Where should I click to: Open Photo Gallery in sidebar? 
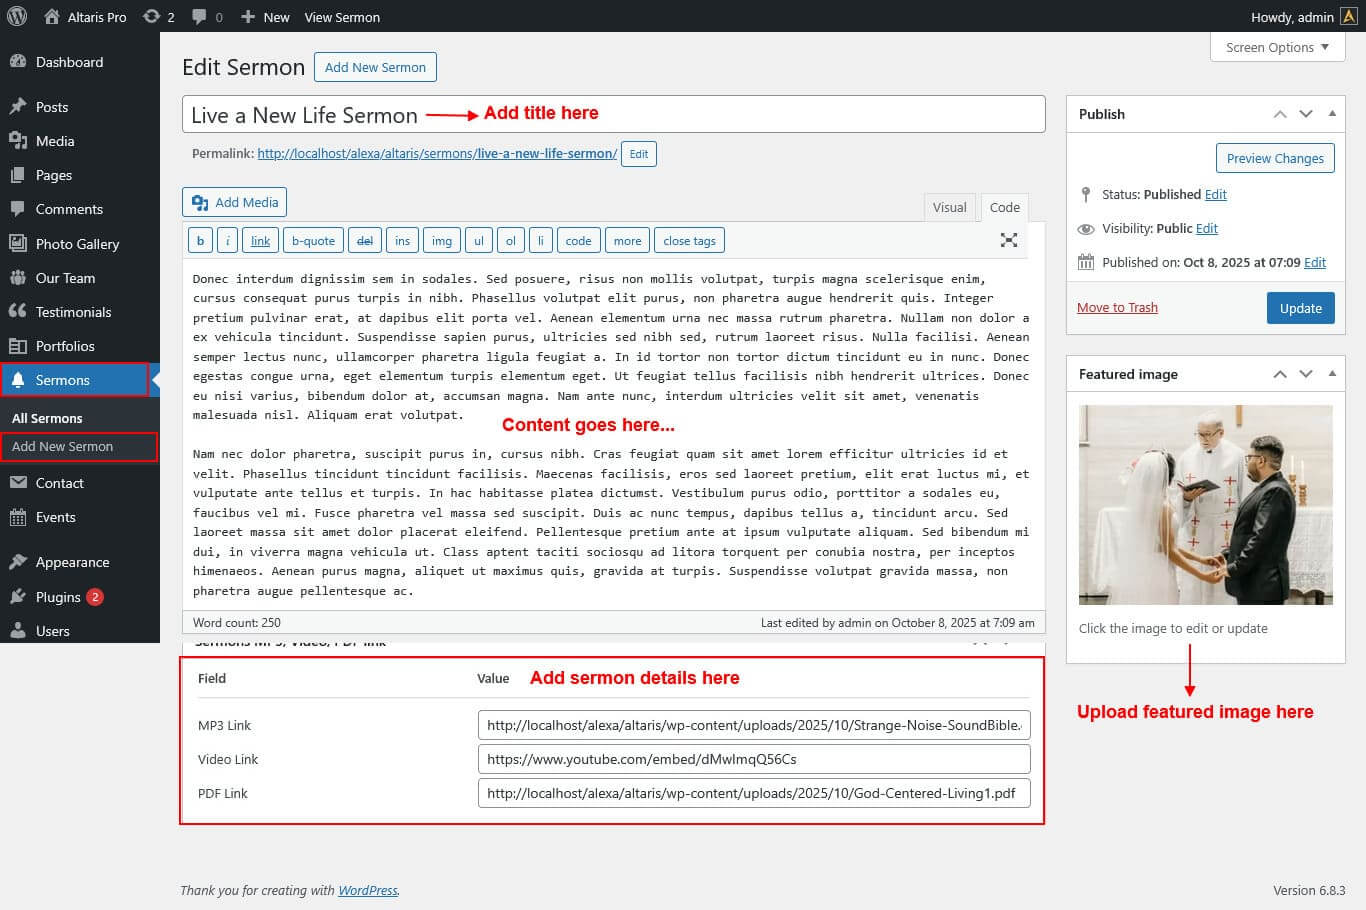pyautogui.click(x=77, y=244)
